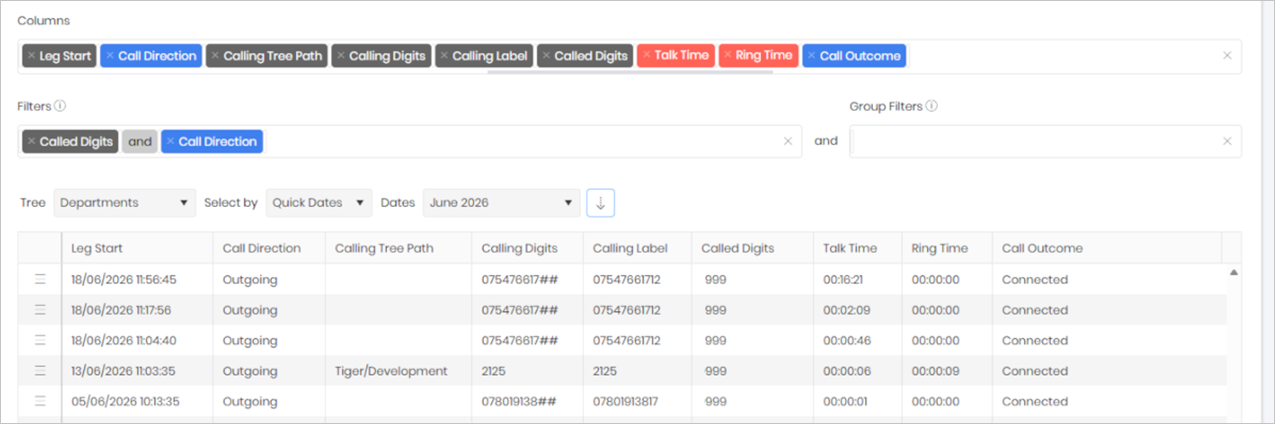Open the Tree Departments dropdown
1275x424 pixels.
pyautogui.click(x=124, y=203)
